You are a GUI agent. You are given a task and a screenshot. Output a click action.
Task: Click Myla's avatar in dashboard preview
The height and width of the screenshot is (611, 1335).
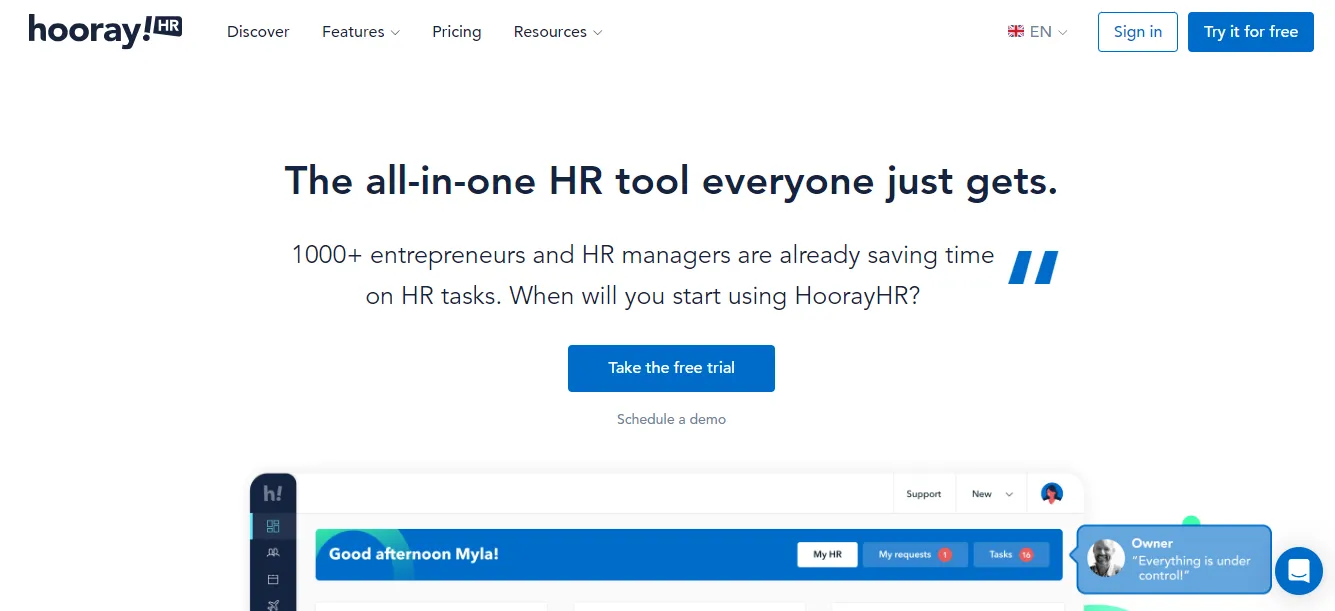coord(1051,493)
